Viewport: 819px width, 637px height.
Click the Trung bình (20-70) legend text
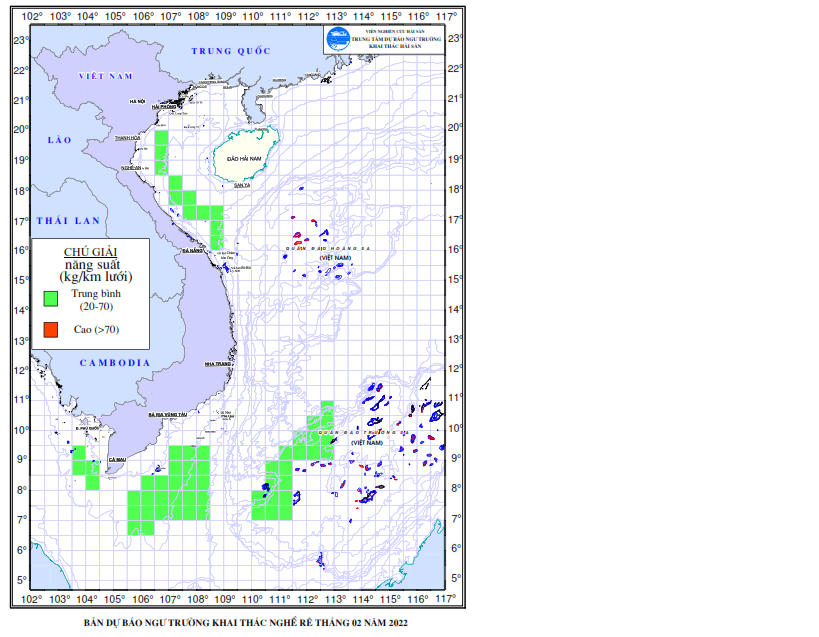pyautogui.click(x=96, y=300)
